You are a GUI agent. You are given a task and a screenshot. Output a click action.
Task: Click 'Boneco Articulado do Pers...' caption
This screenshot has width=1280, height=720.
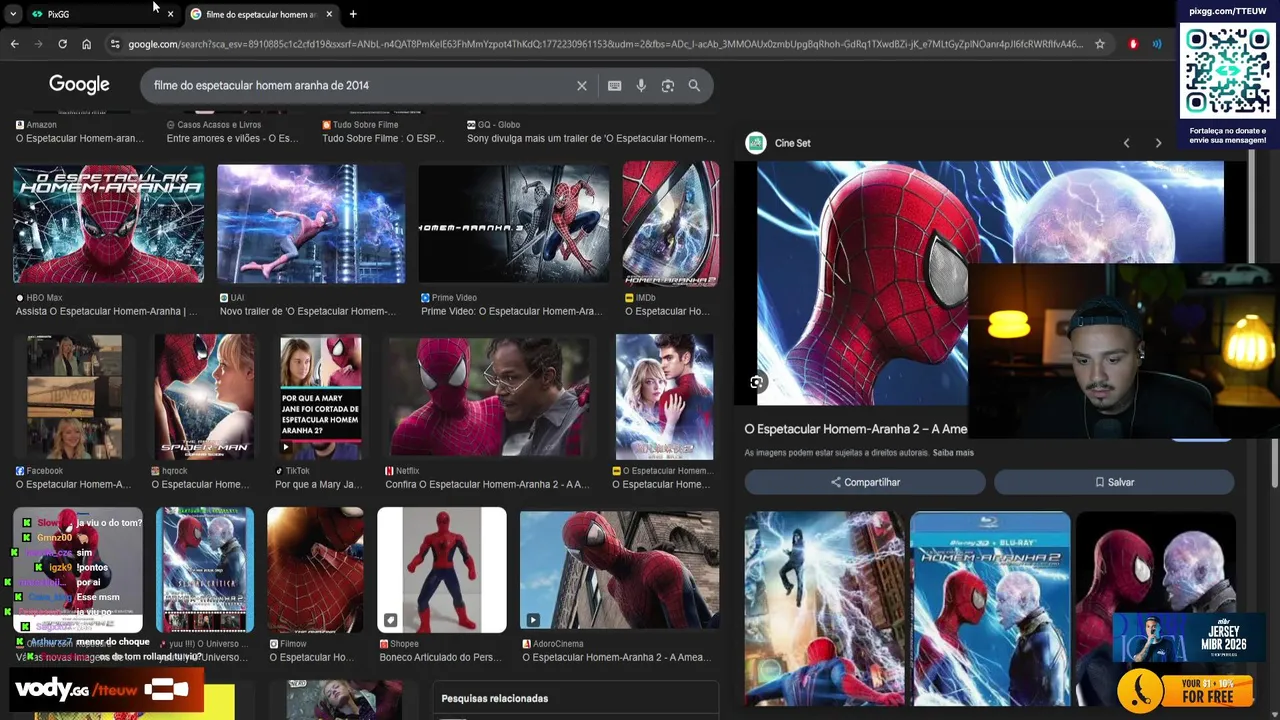coord(442,657)
